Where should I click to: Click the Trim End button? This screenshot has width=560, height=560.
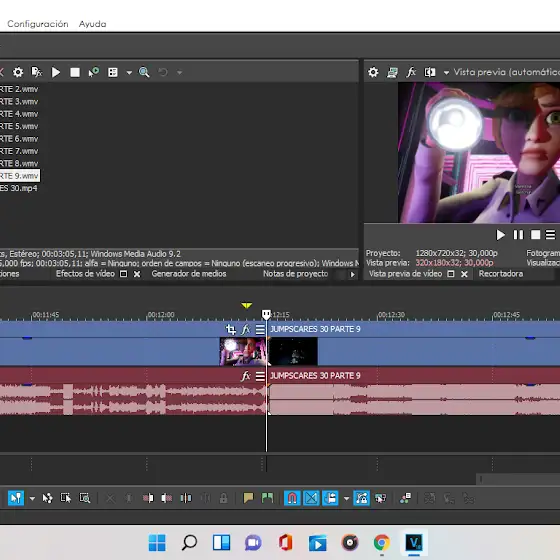(x=167, y=498)
